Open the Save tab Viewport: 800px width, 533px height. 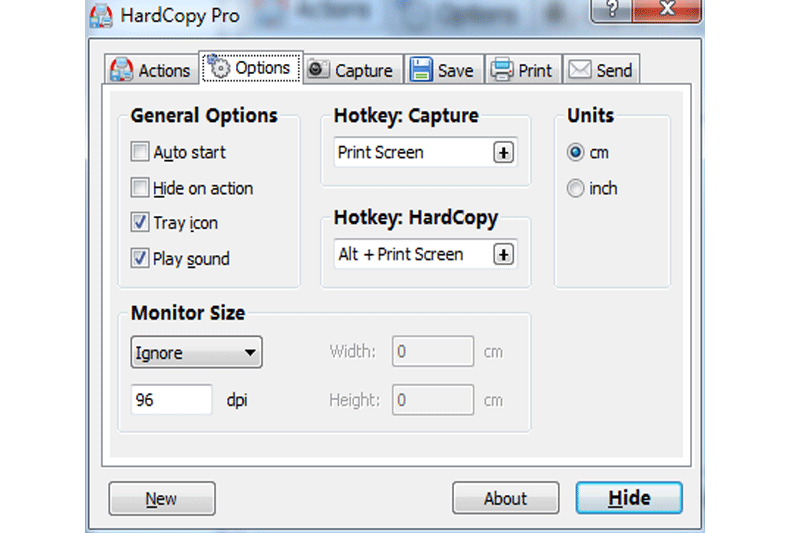(443, 70)
